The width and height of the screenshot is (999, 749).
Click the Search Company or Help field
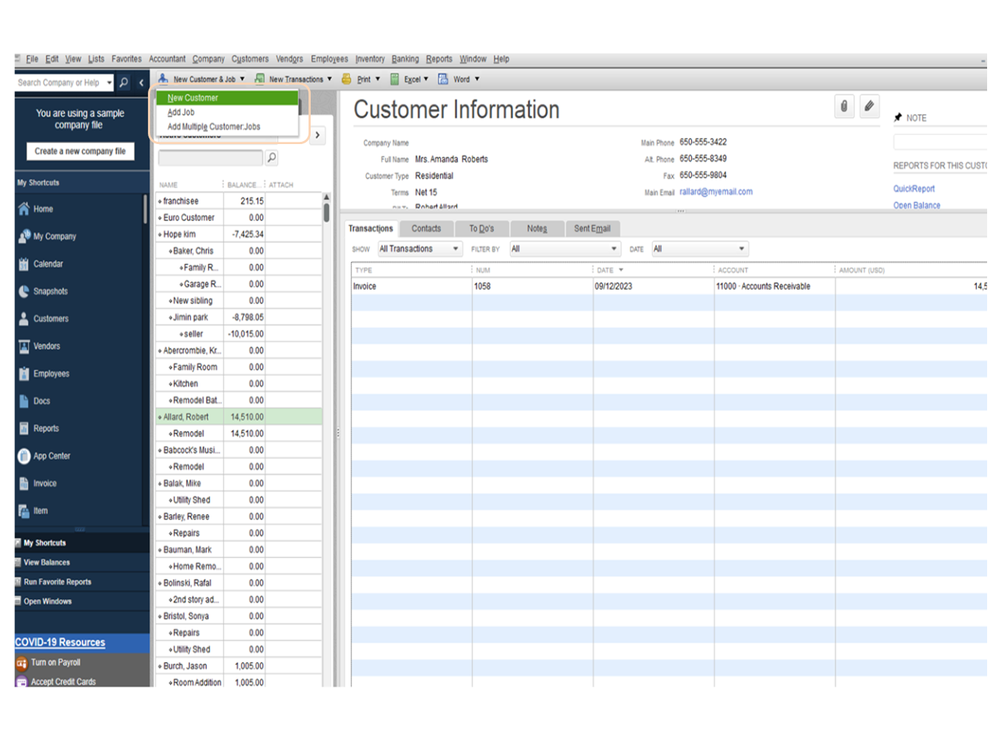pos(59,83)
